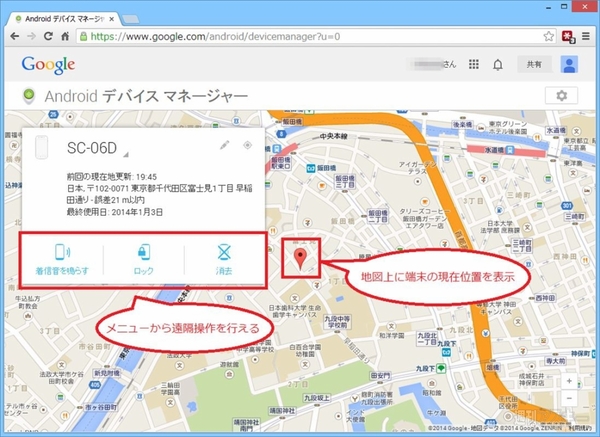This screenshot has width=600, height=437.
Task: Click the browser forward arrow
Action: click(x=31, y=36)
